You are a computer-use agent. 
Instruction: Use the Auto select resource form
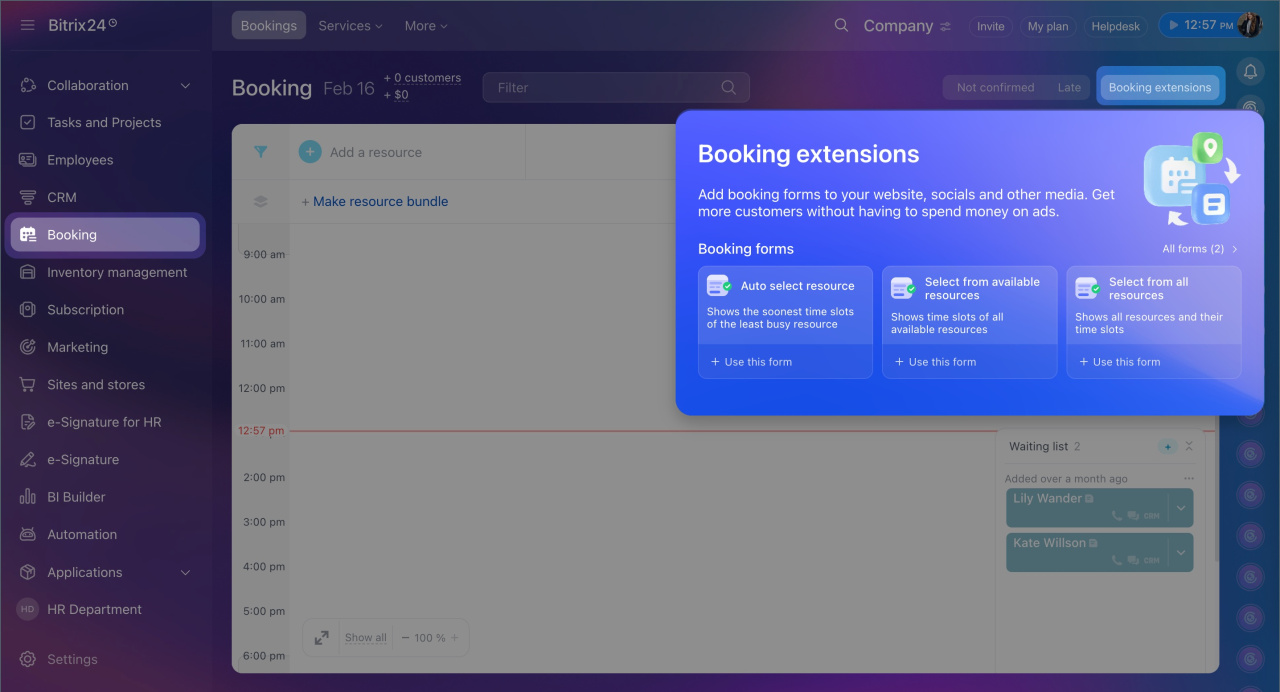point(751,362)
